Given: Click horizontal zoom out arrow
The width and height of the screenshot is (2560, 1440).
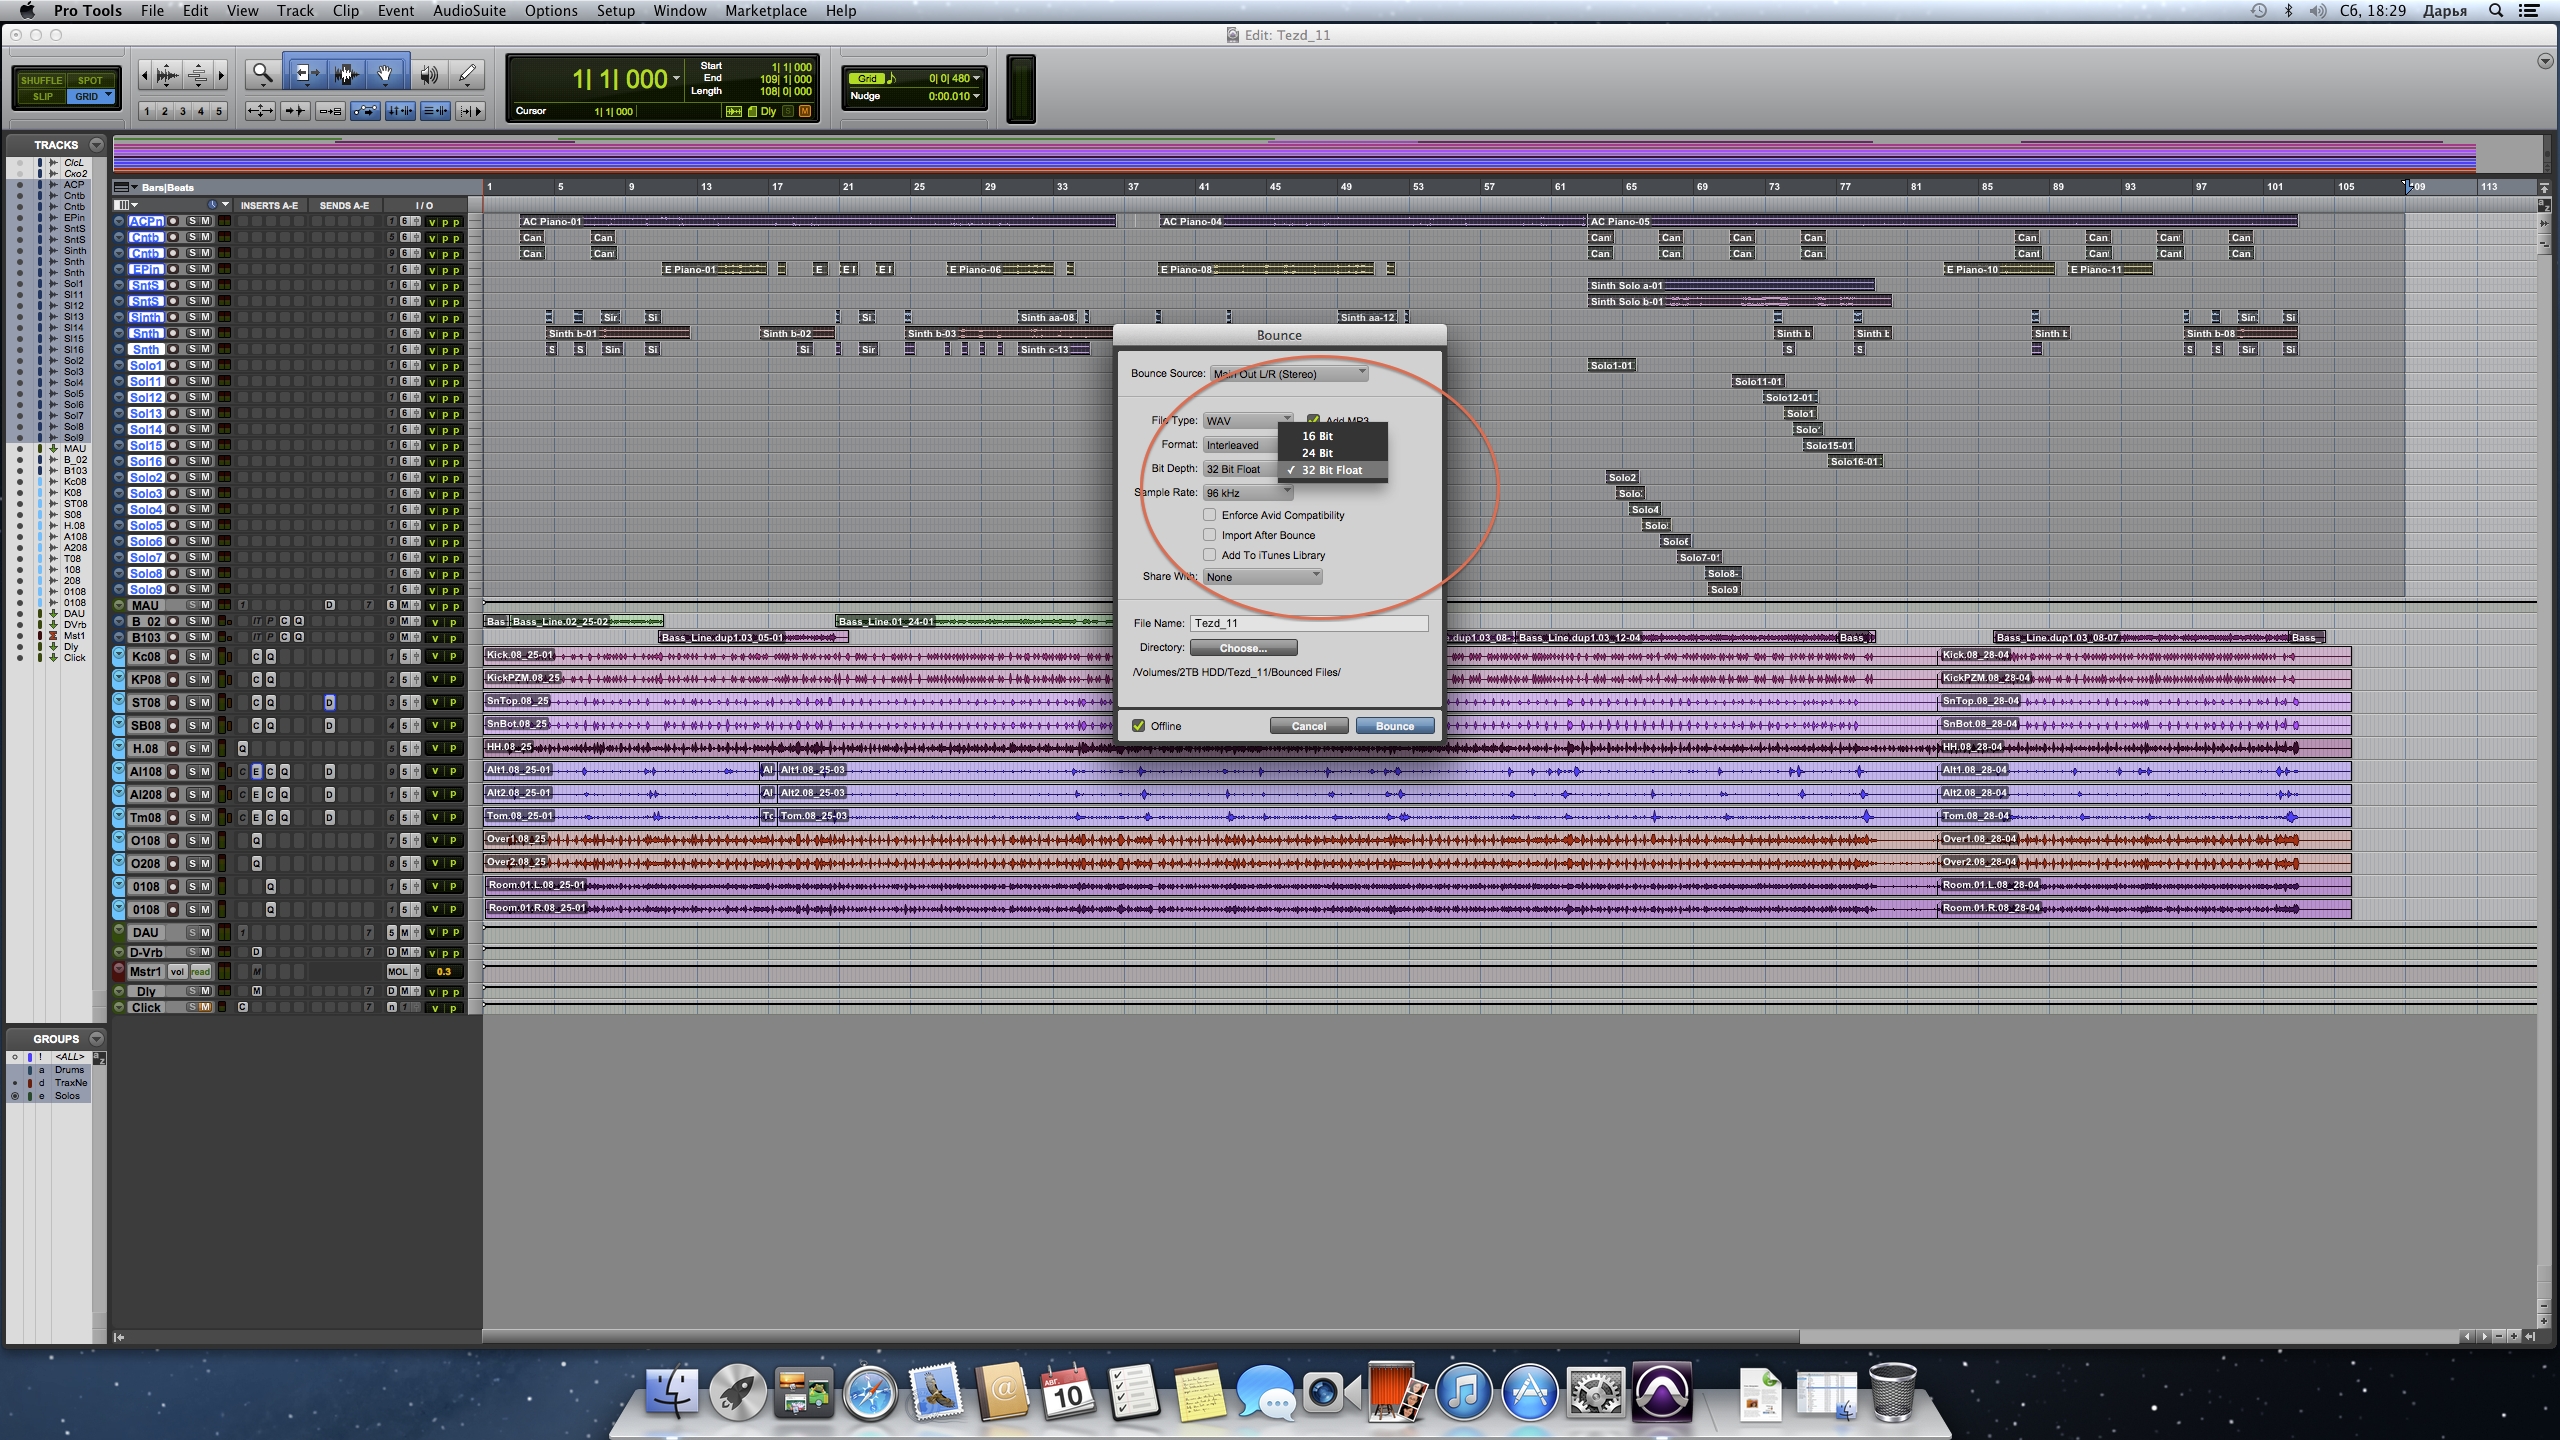Looking at the screenshot, I should coord(144,75).
